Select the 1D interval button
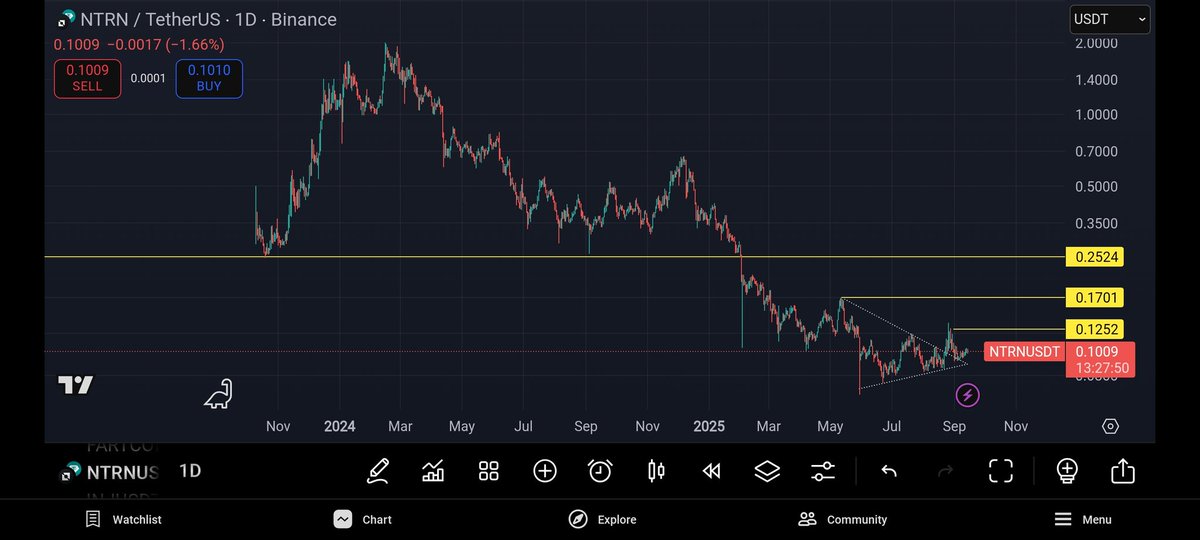This screenshot has width=1200, height=540. click(190, 470)
